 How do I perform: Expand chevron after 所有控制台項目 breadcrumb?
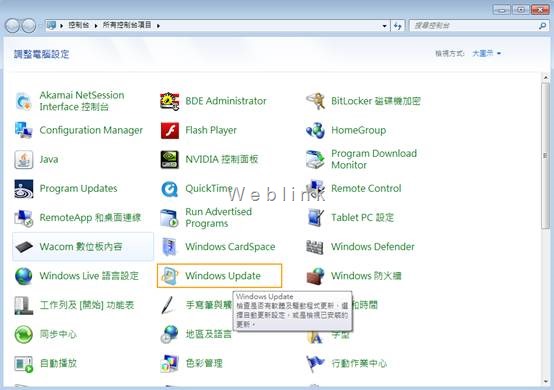tap(158, 25)
